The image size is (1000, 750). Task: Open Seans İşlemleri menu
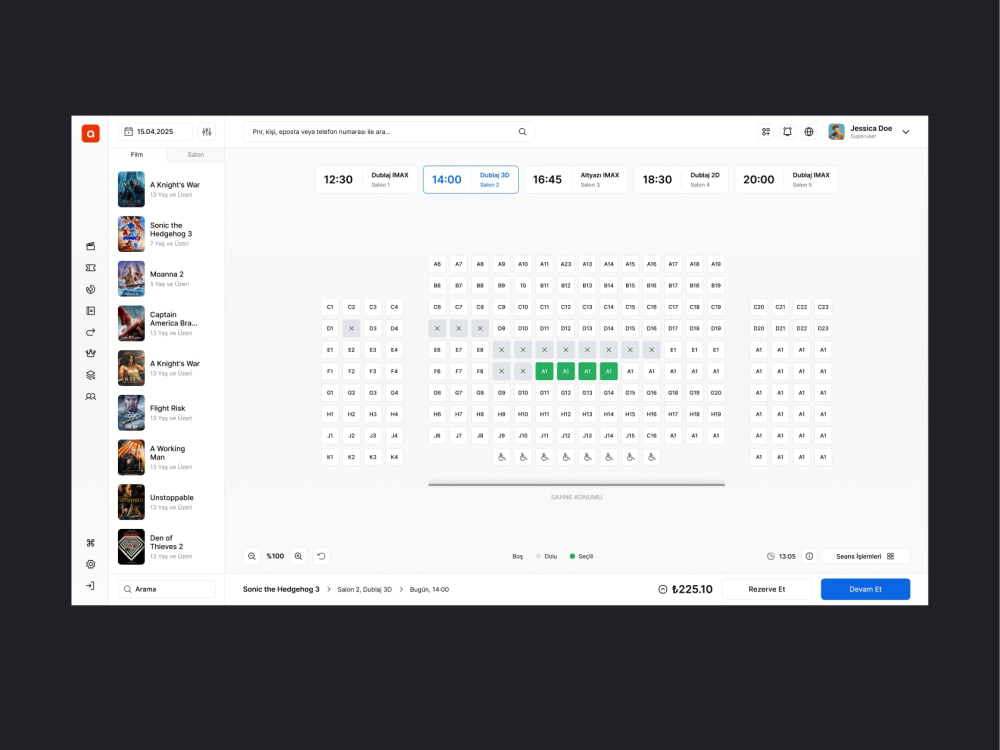[865, 556]
